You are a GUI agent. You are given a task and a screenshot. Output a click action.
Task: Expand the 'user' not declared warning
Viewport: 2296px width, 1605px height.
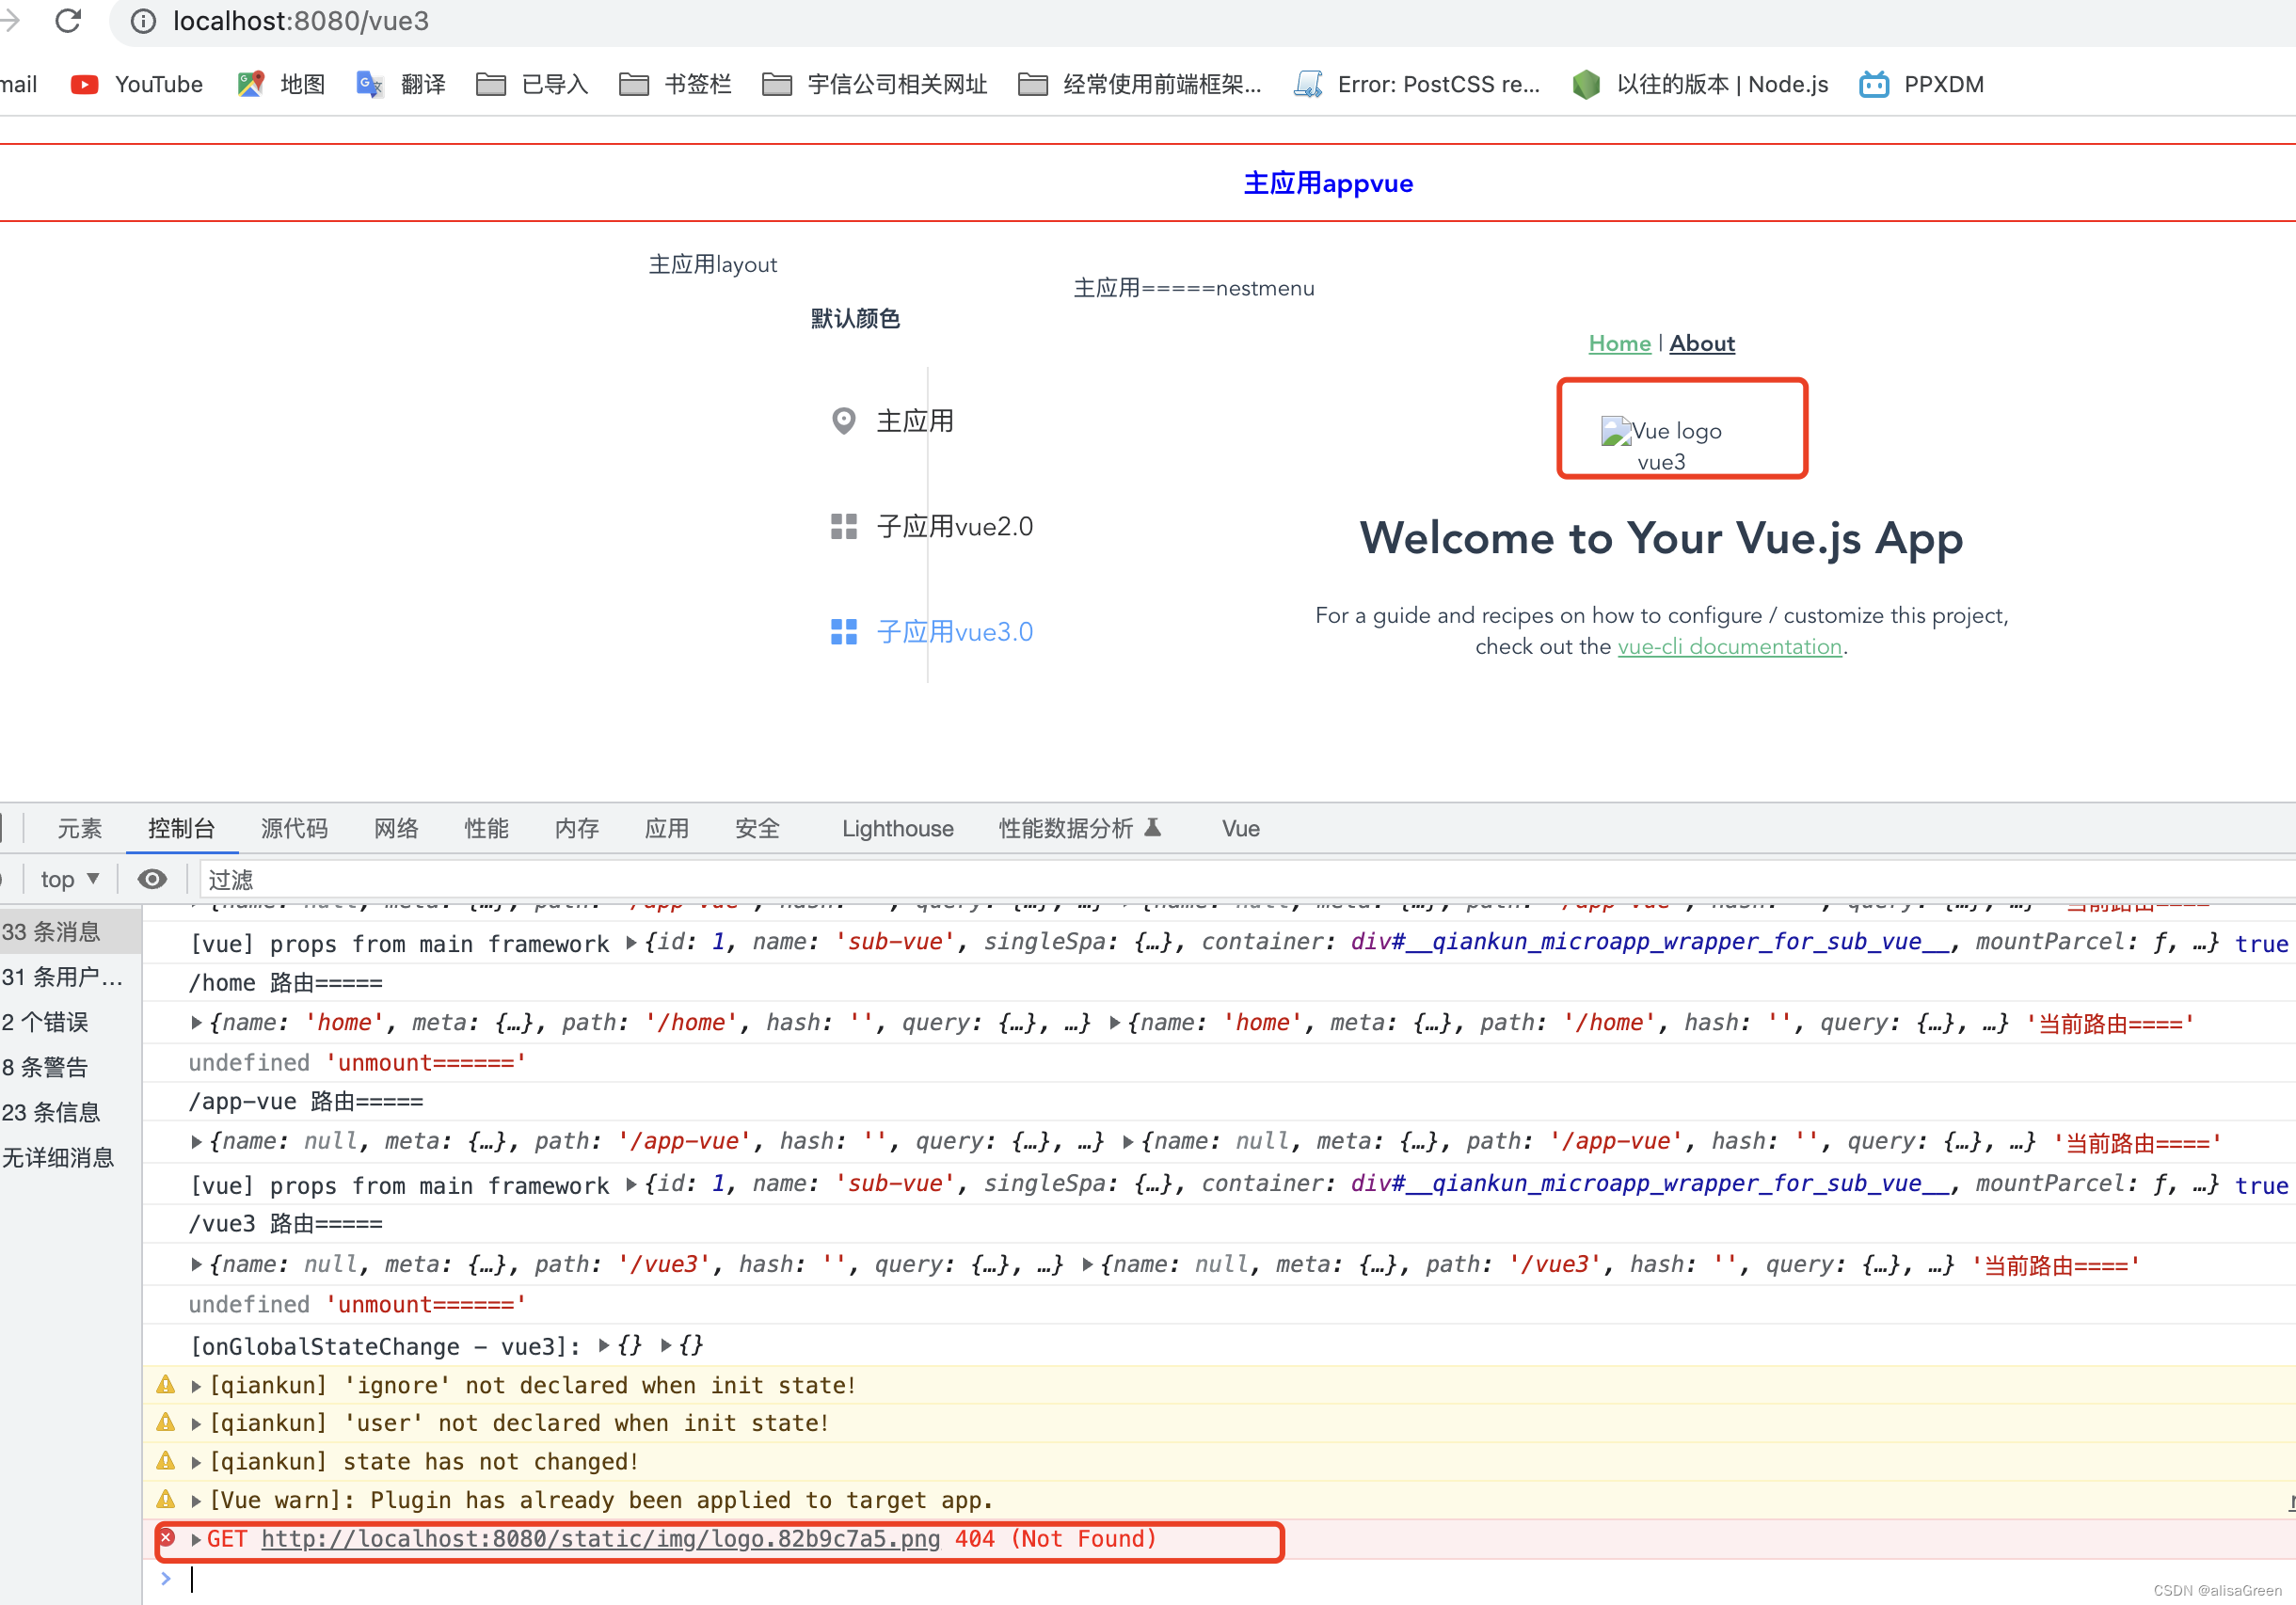click(197, 1424)
